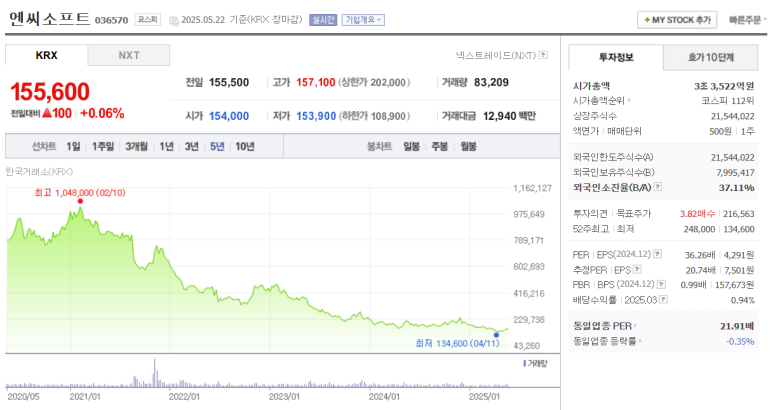This screenshot has width=773, height=410.
Task: Click the 거래량 legend marker below chart
Action: pos(524,364)
